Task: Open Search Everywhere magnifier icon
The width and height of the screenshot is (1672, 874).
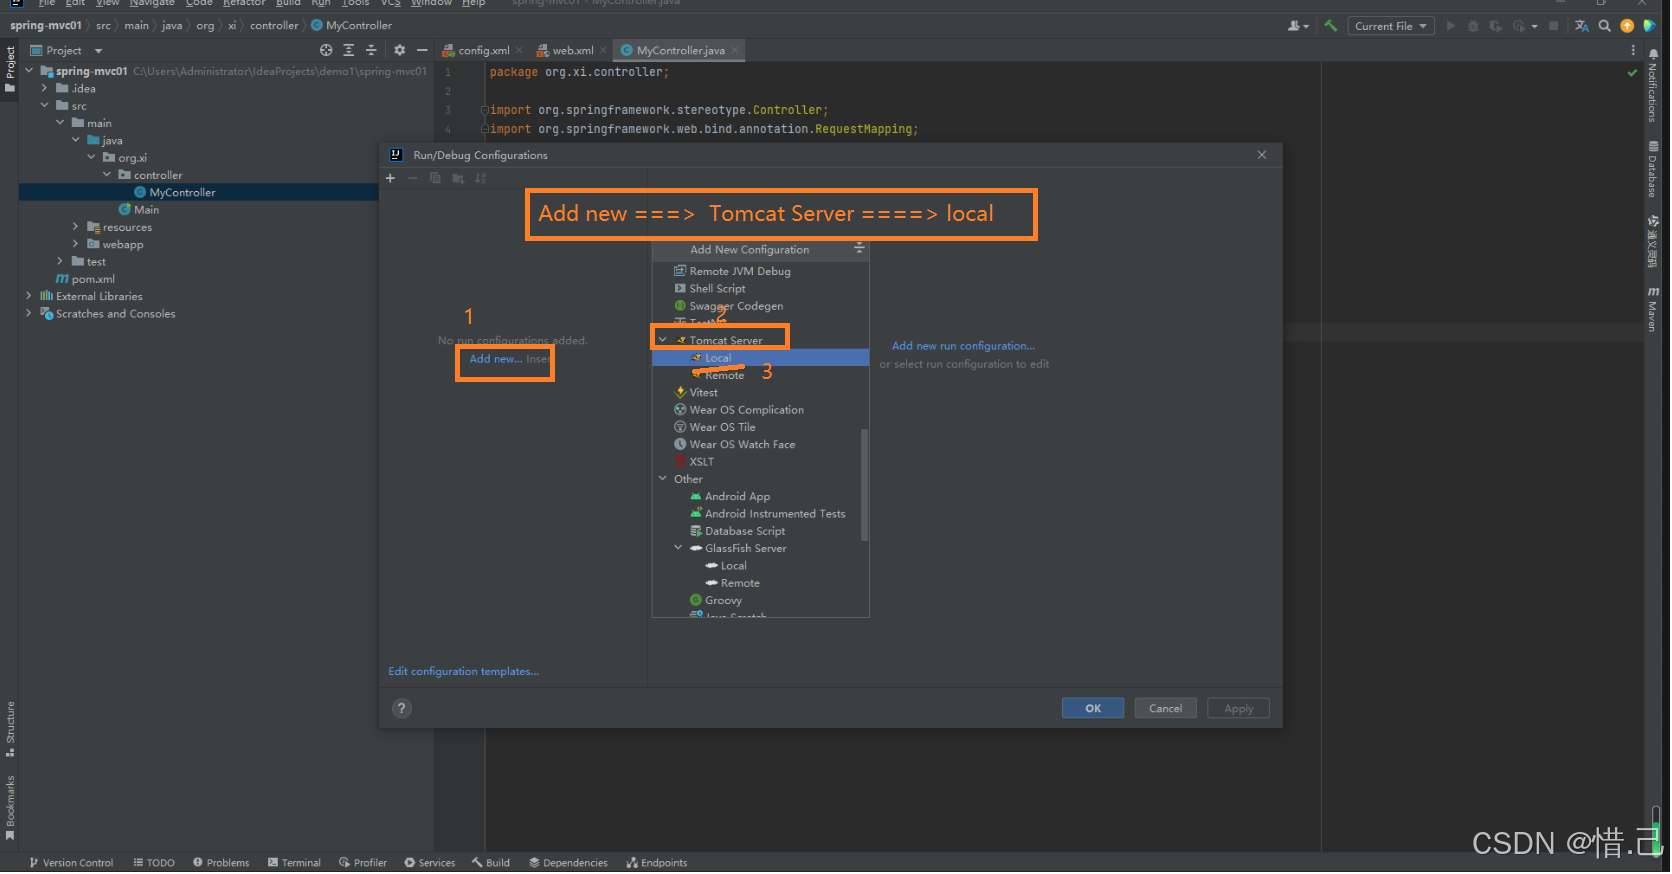Action: point(1605,26)
